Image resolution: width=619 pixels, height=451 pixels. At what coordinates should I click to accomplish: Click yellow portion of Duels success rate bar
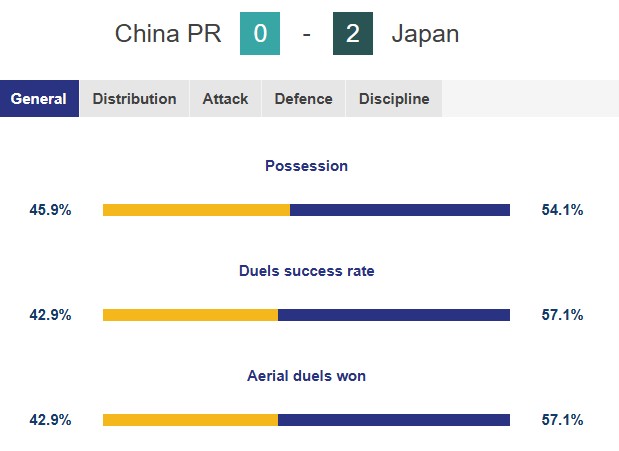190,315
